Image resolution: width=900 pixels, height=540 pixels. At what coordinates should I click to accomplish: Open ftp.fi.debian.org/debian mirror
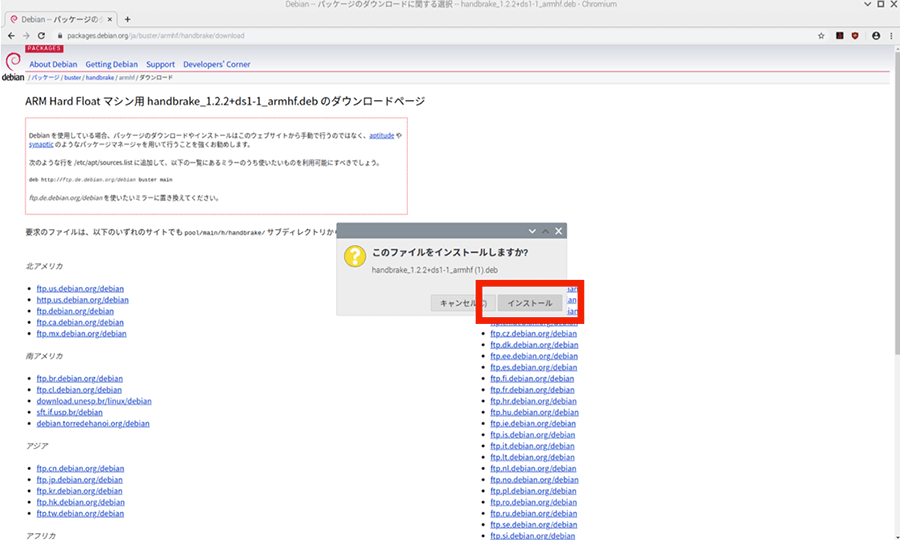pyautogui.click(x=532, y=379)
